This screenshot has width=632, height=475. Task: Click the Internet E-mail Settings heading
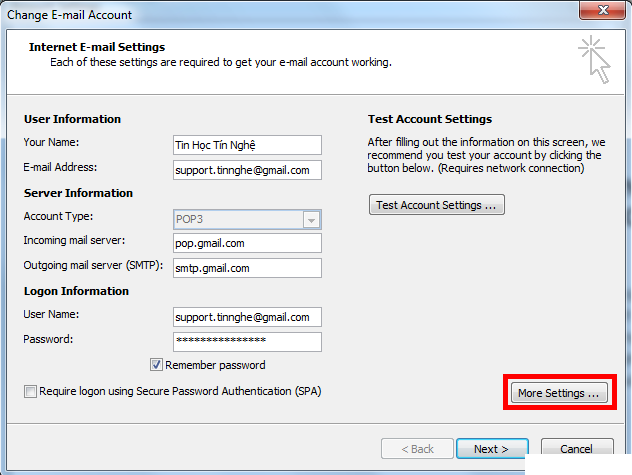[97, 47]
